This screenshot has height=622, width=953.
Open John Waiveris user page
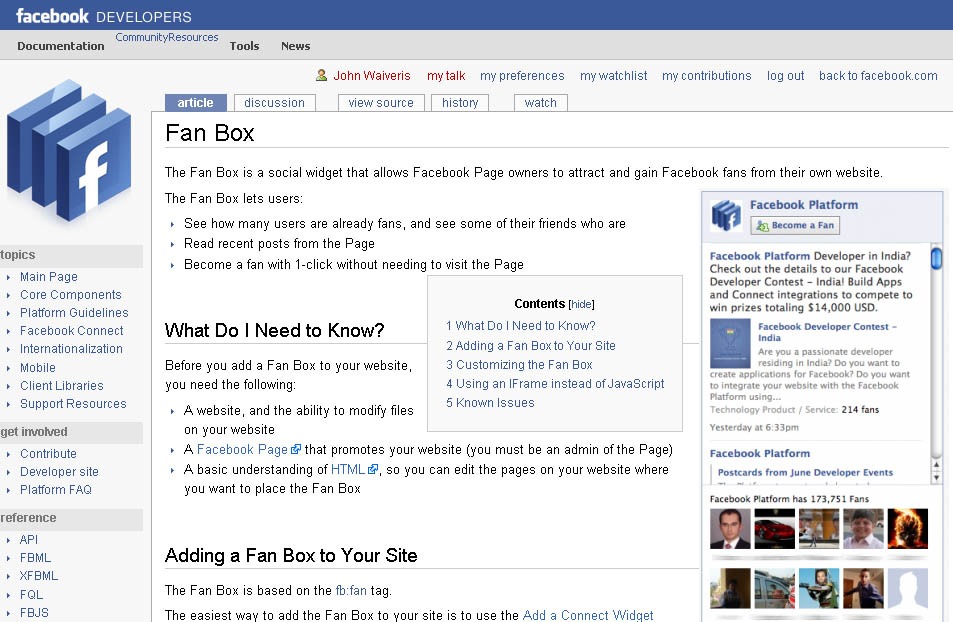click(372, 75)
